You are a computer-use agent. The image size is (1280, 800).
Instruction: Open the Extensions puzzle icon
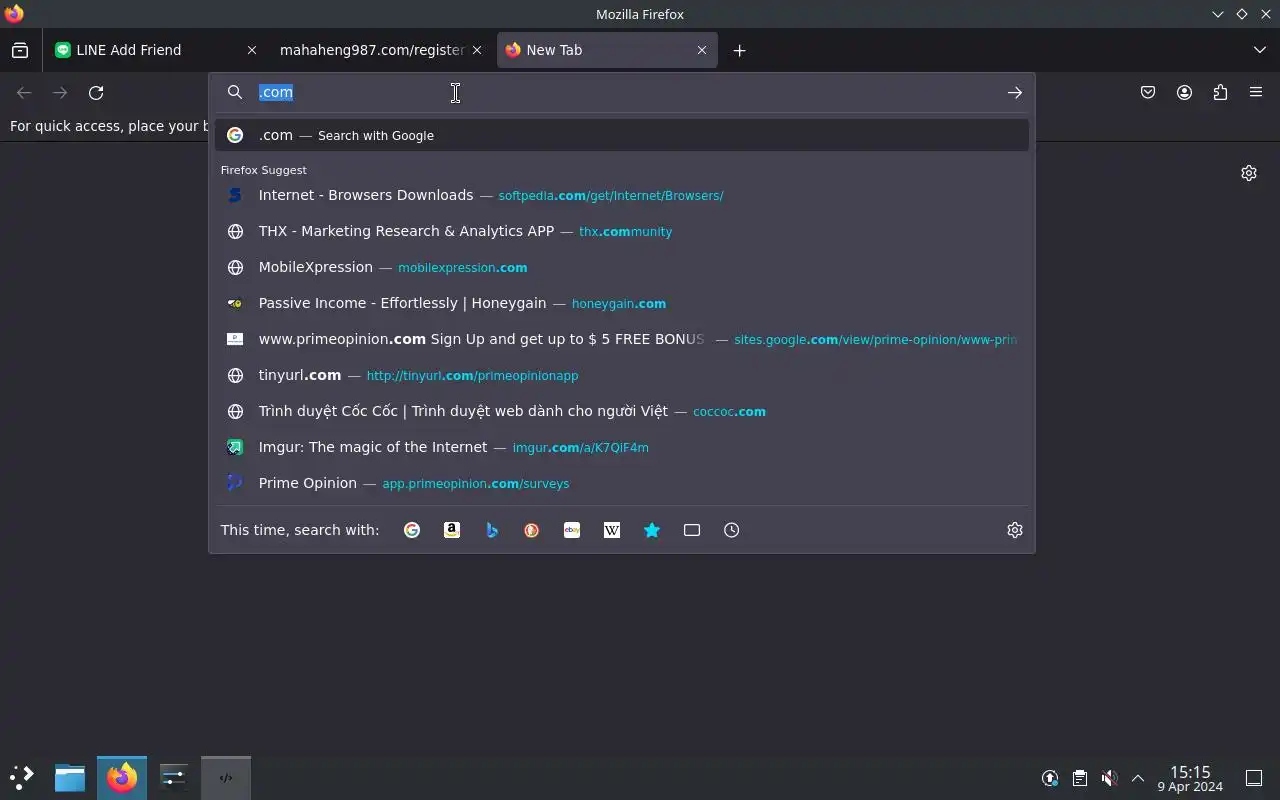pos(1220,92)
